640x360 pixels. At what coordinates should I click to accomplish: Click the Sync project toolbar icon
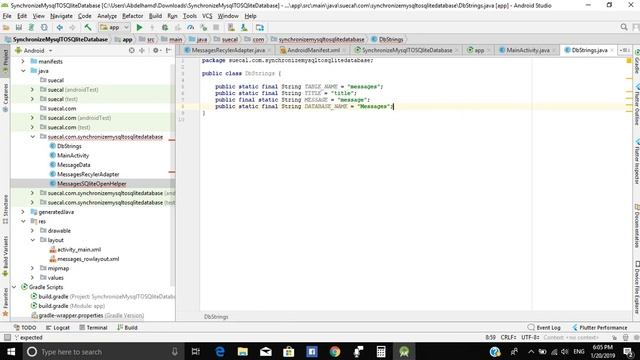31,28
